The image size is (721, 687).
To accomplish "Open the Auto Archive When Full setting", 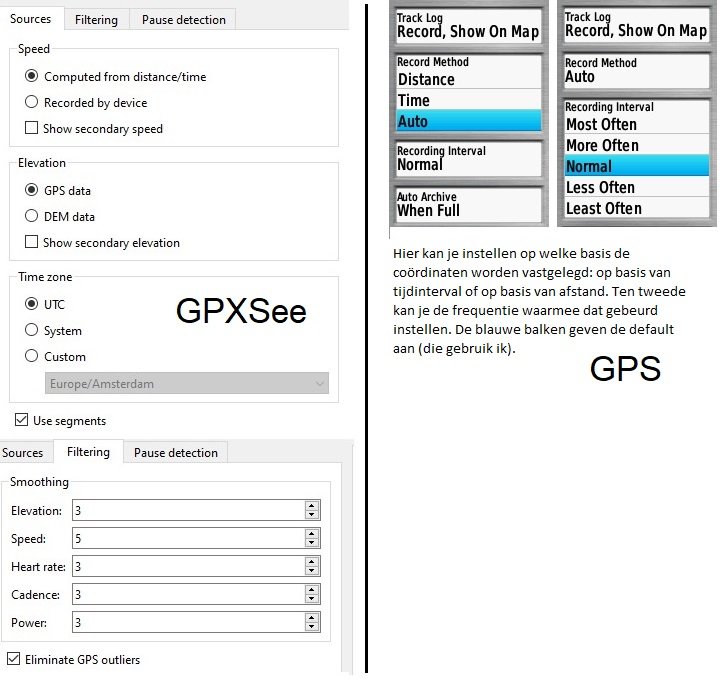I will [x=468, y=204].
